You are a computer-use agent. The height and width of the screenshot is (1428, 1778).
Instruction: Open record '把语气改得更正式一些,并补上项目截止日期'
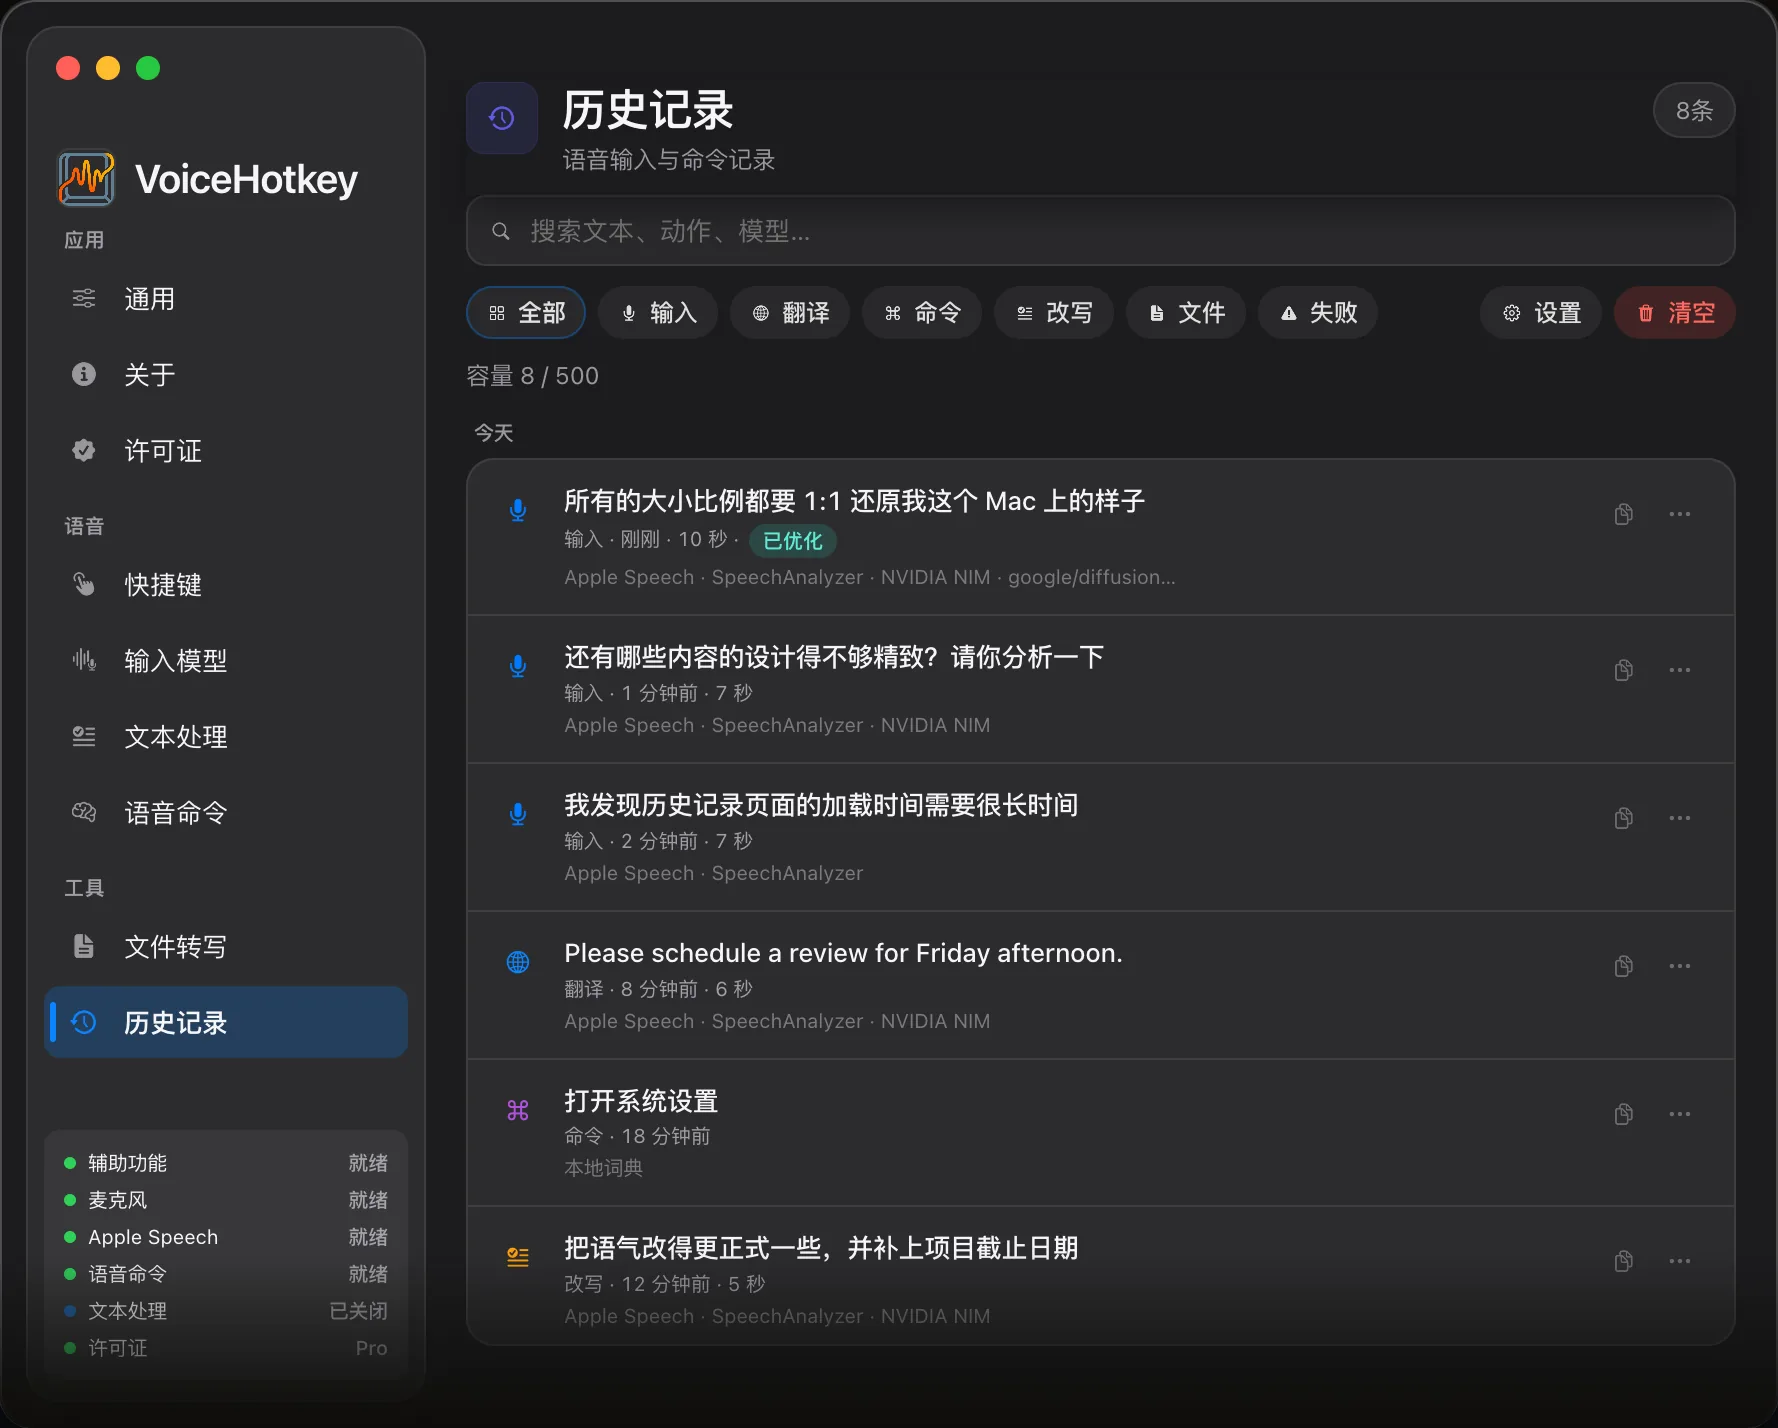pyautogui.click(x=1100, y=1277)
